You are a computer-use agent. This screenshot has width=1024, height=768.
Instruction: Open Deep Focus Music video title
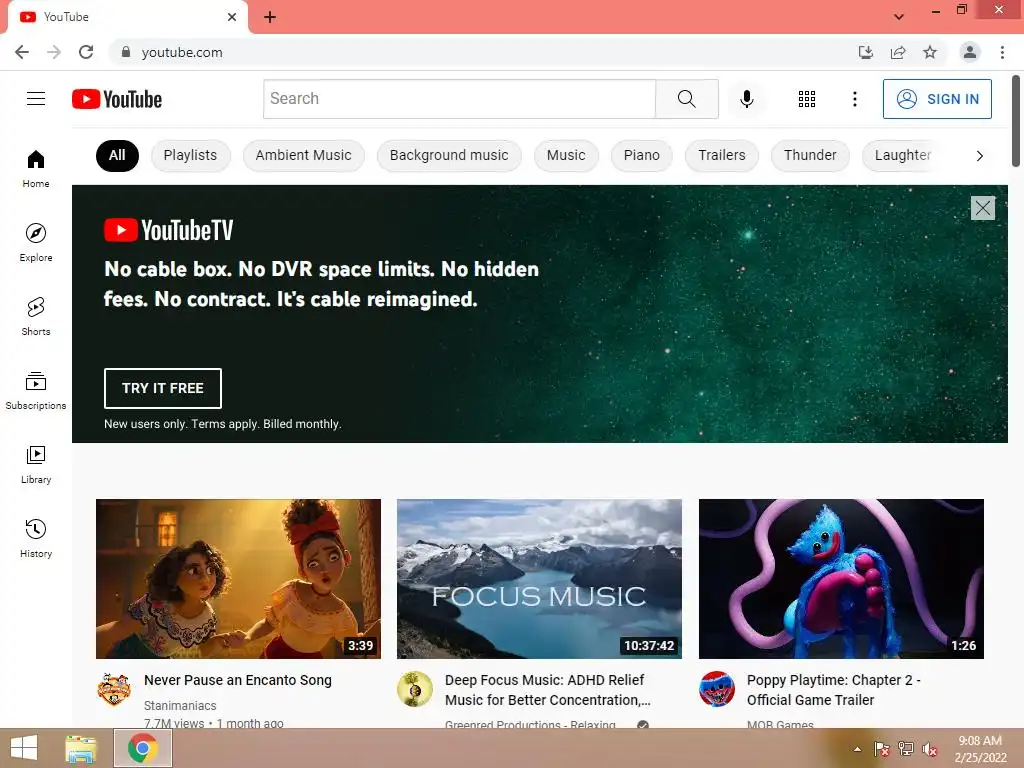[x=547, y=690]
